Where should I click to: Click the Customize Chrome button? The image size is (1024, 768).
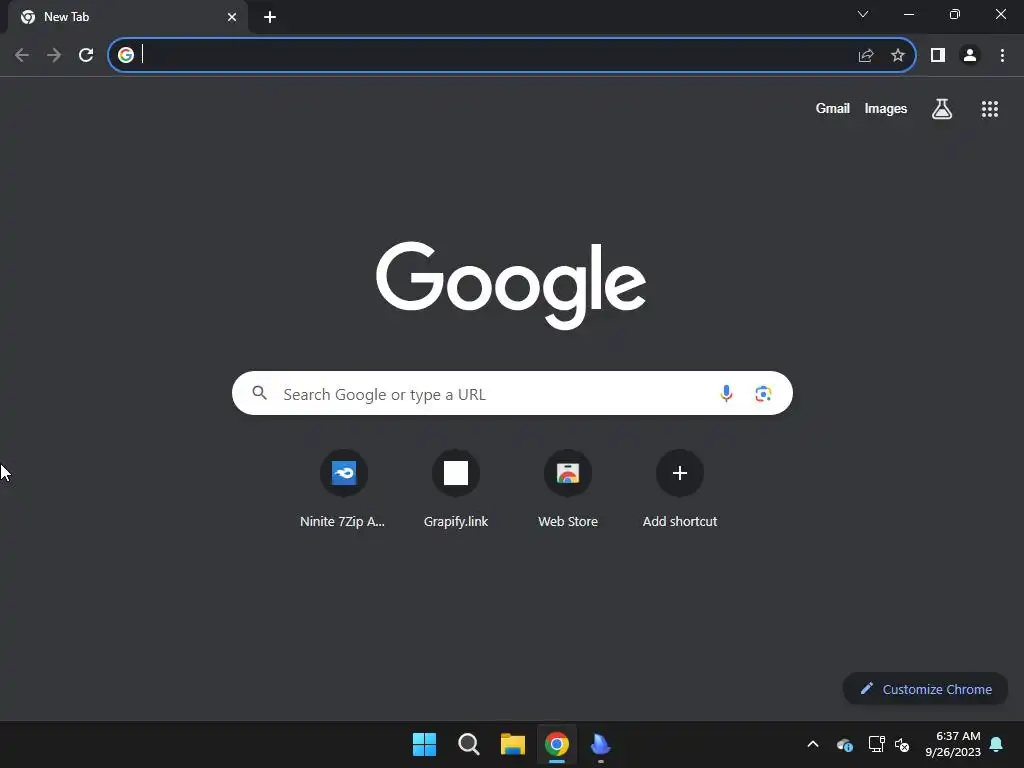[x=925, y=689]
